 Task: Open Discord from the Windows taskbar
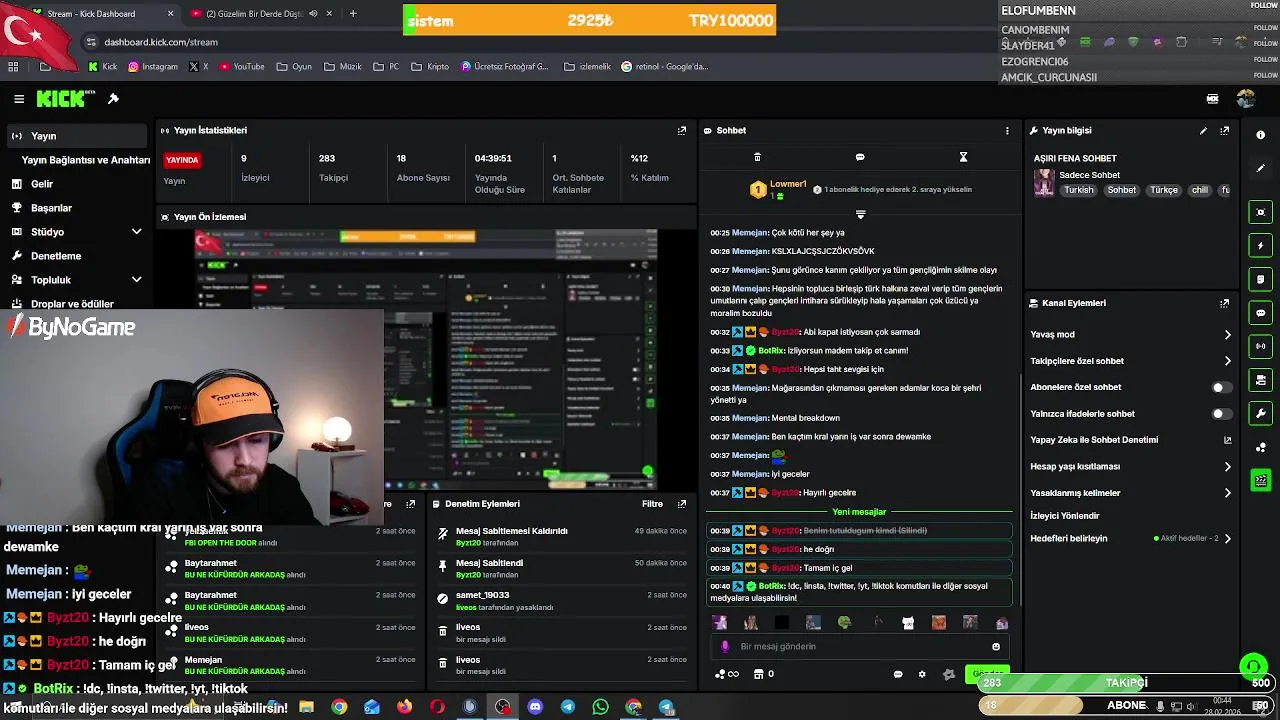pos(535,707)
